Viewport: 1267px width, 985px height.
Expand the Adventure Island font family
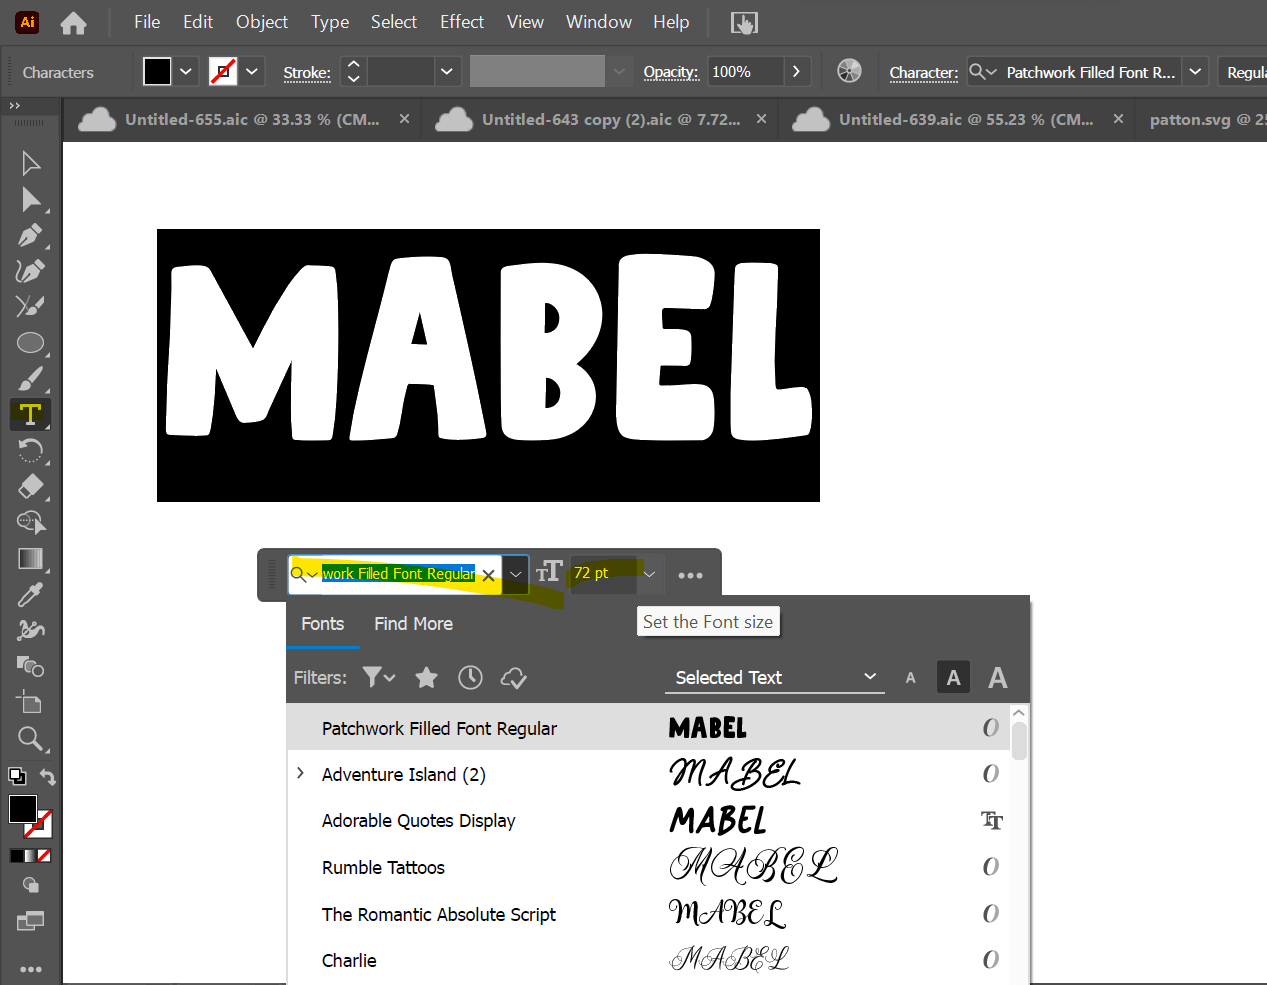pos(300,774)
